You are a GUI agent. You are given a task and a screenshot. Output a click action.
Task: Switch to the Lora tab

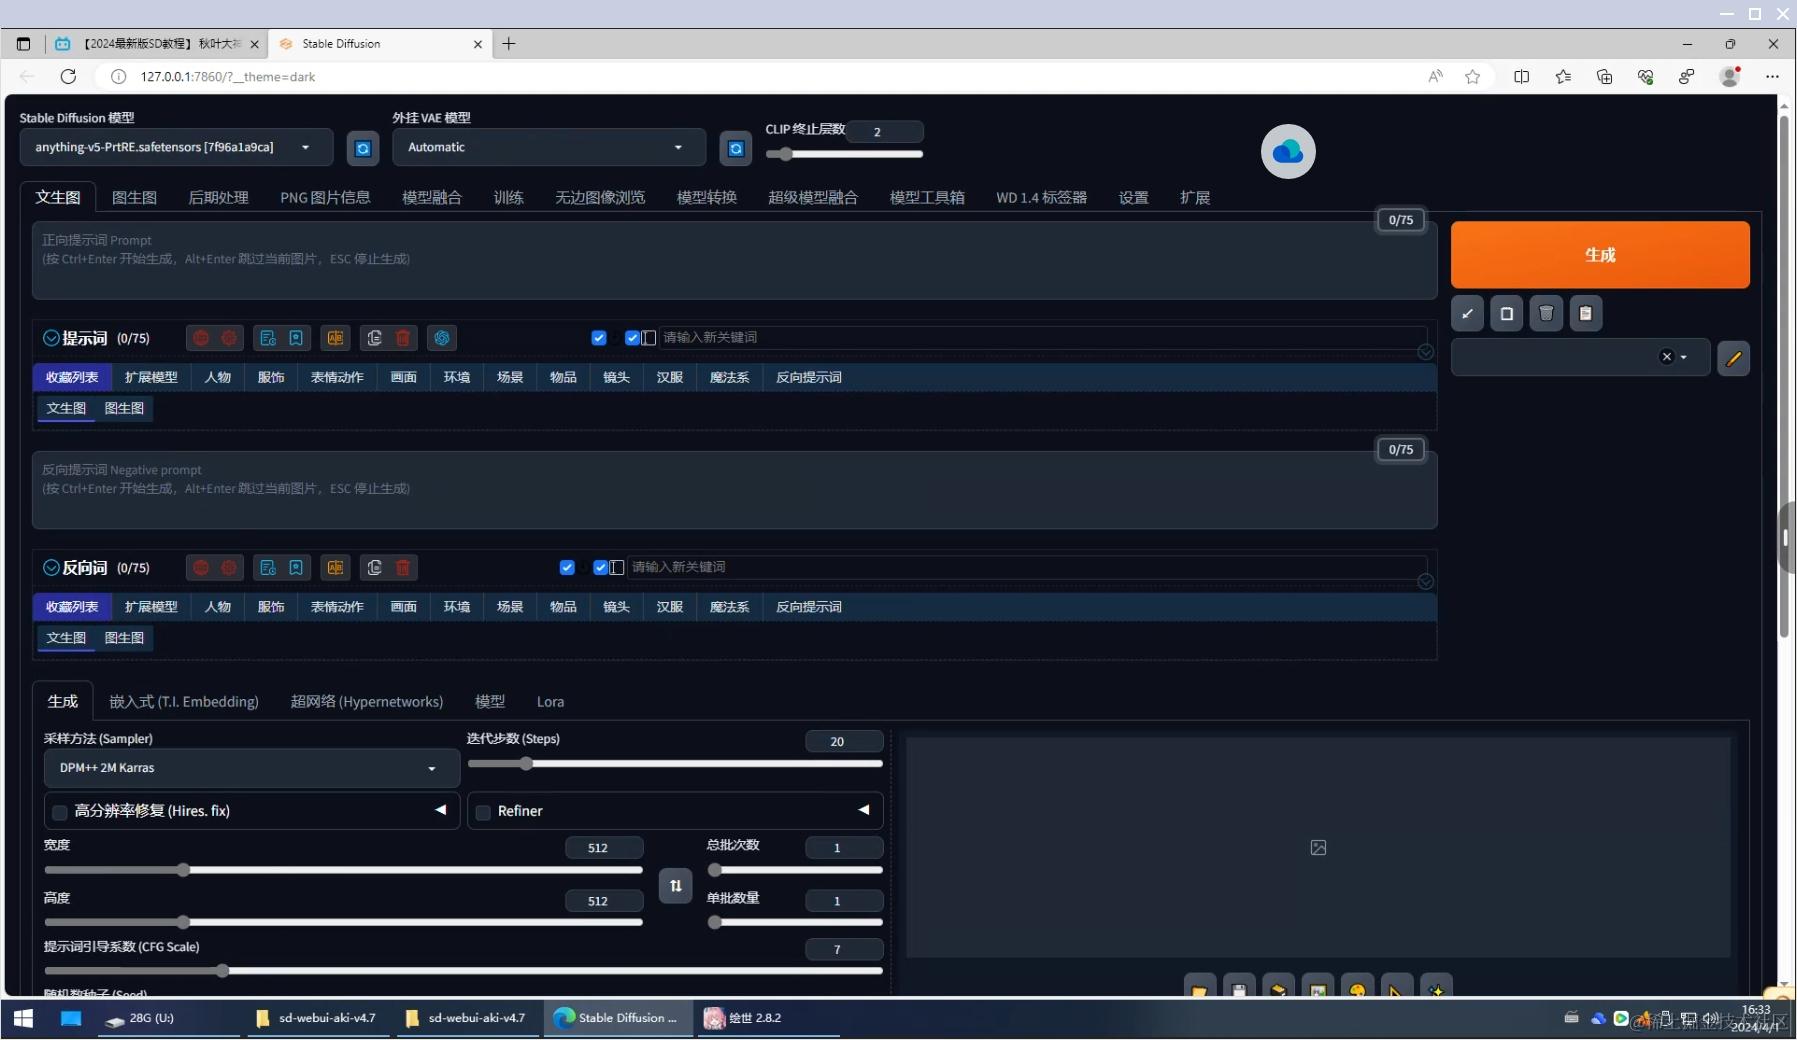550,702
